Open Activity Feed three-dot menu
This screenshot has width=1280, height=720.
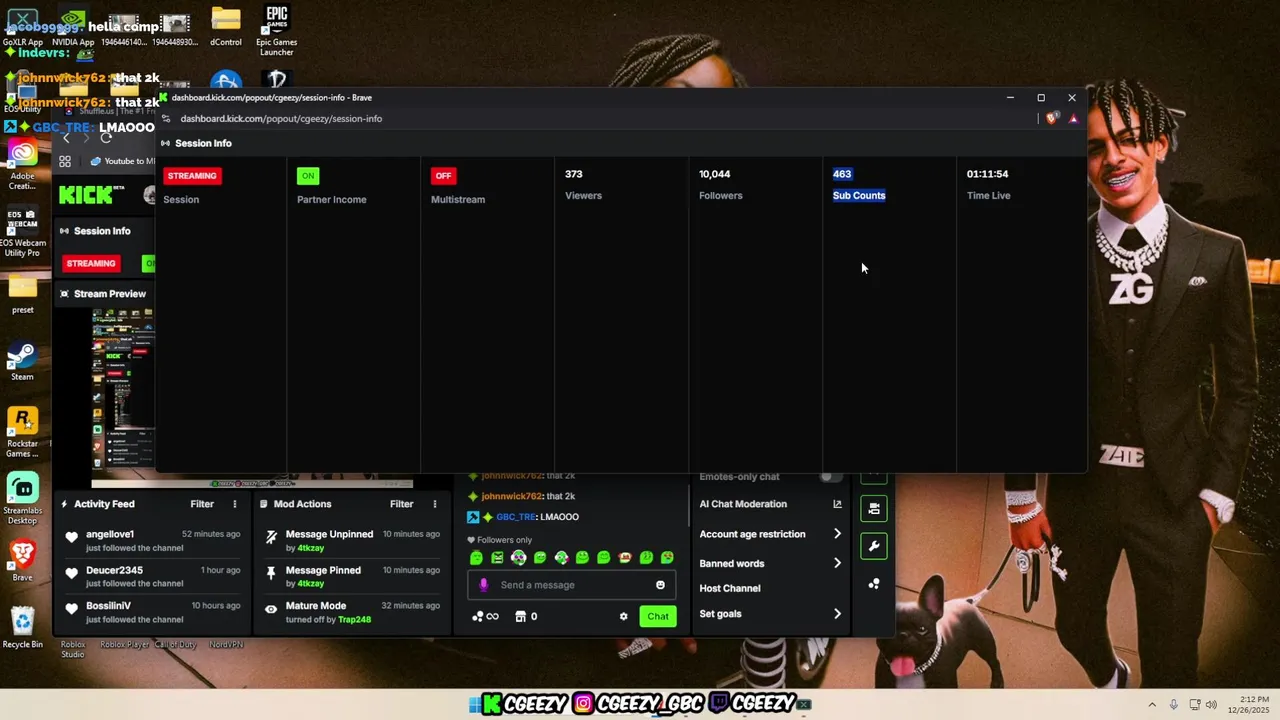point(235,504)
